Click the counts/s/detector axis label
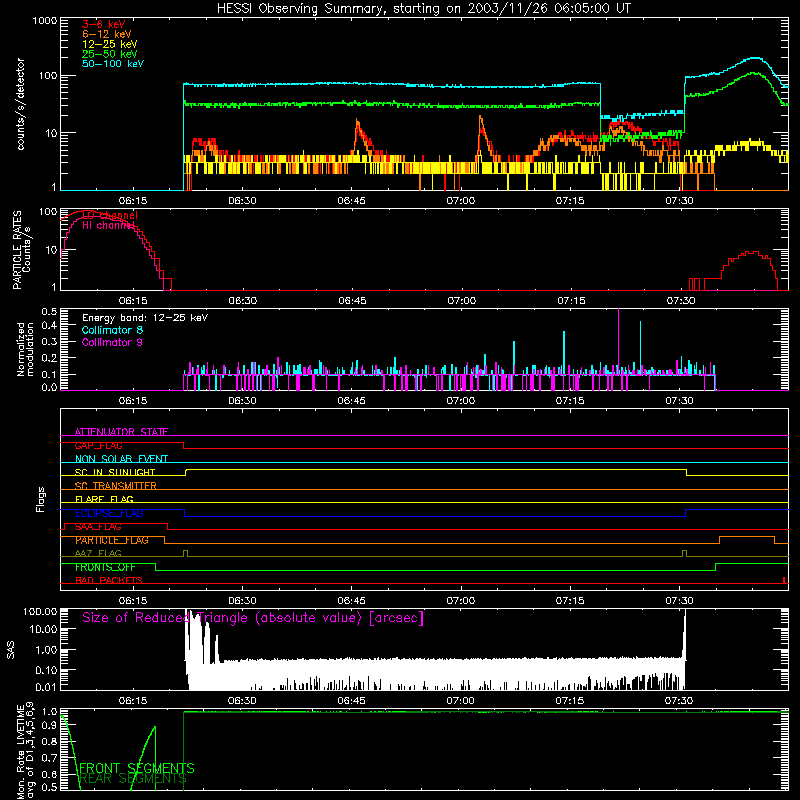 pyautogui.click(x=20, y=104)
